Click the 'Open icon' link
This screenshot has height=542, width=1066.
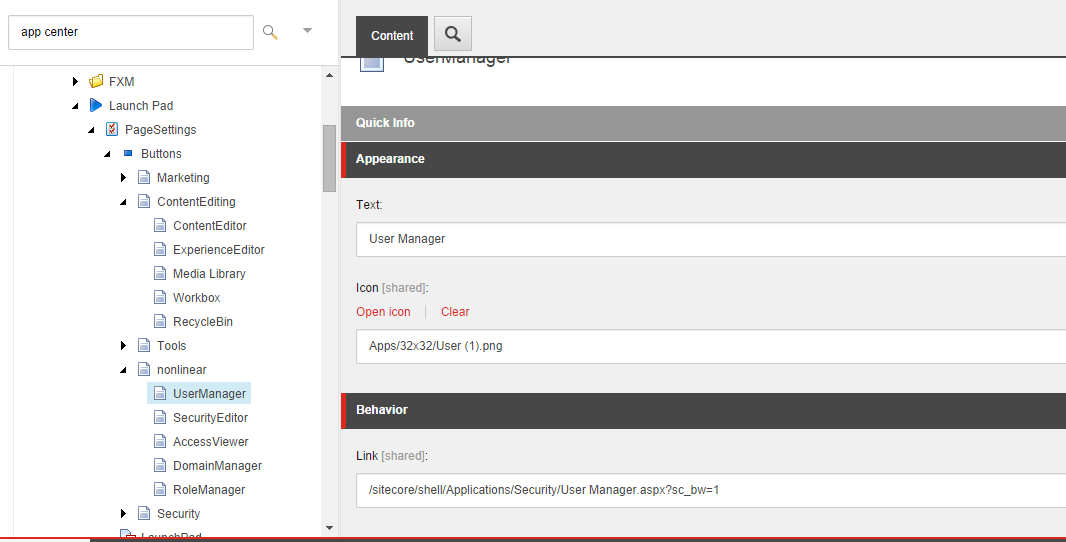[383, 311]
